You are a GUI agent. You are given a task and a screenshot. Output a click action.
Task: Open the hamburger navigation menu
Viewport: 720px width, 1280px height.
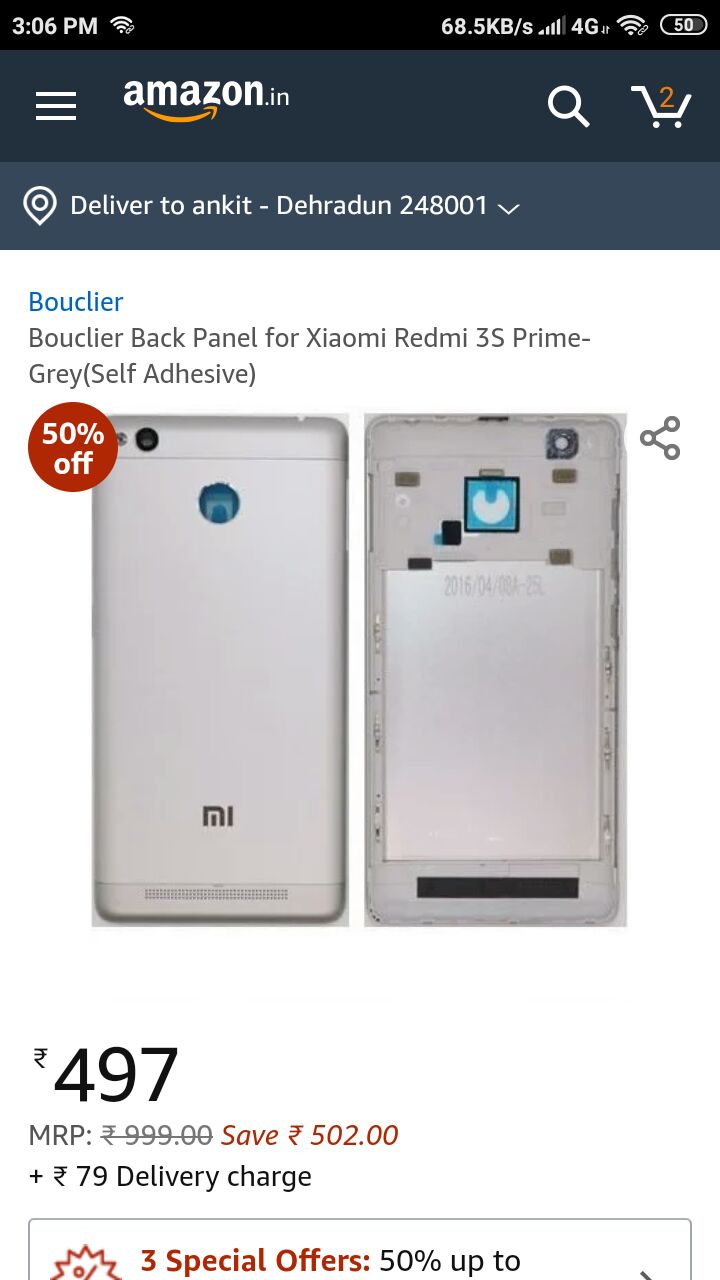(56, 105)
